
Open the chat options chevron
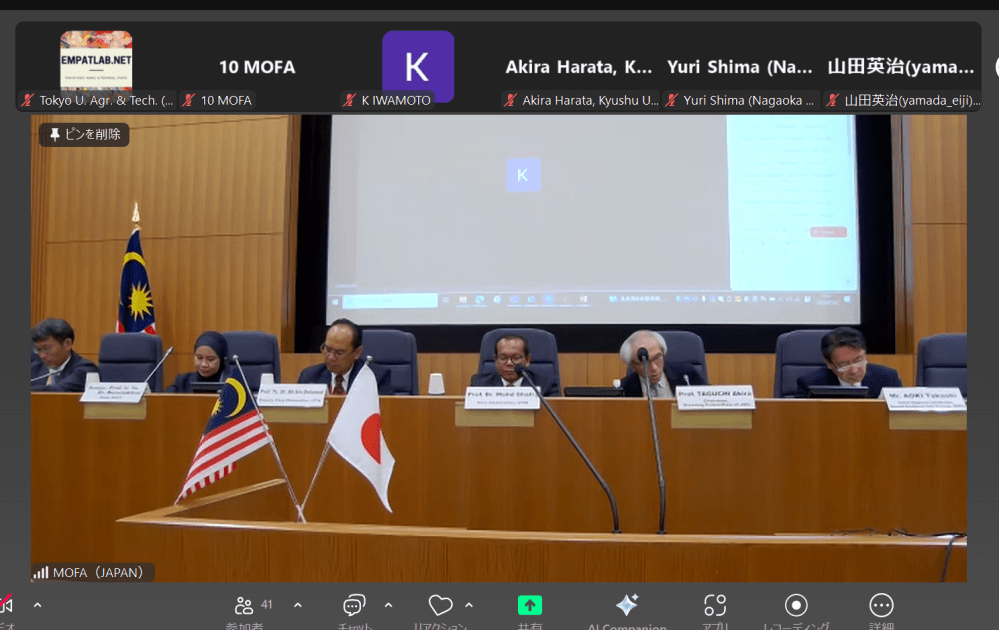coord(388,604)
